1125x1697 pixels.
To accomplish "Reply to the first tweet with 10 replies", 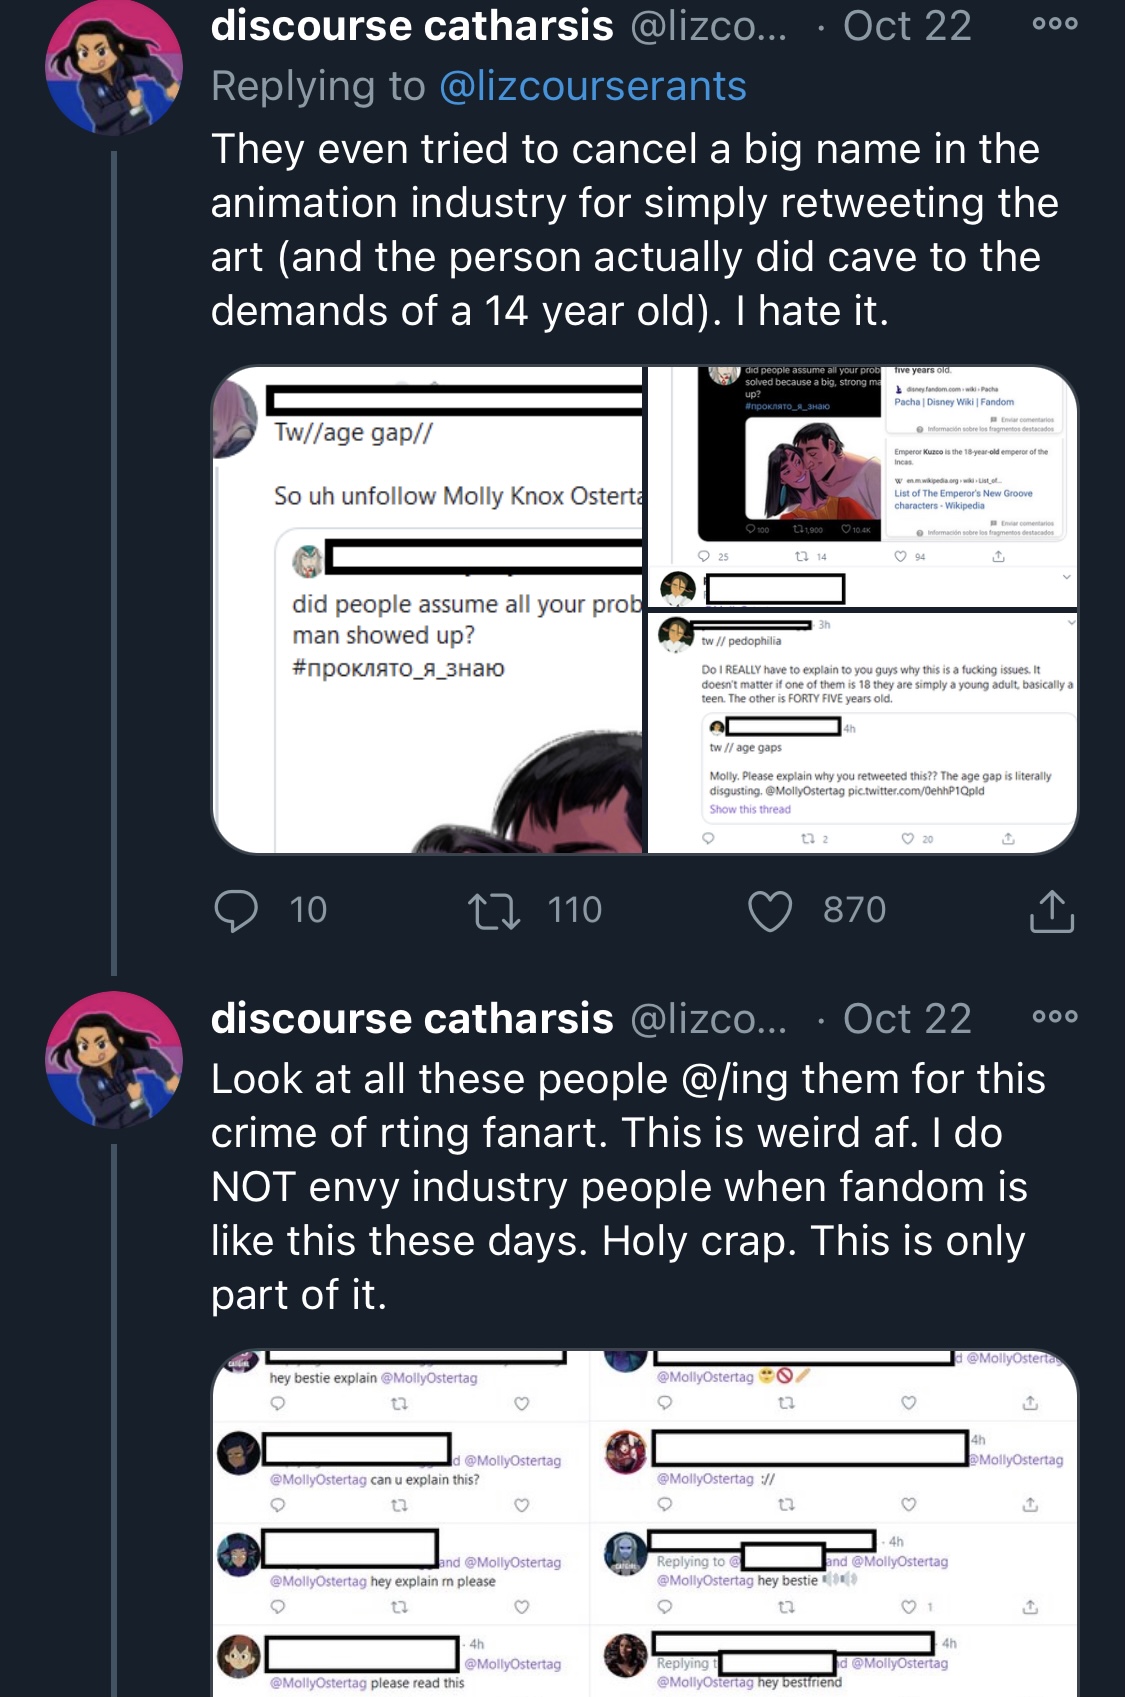I will tap(236, 910).
